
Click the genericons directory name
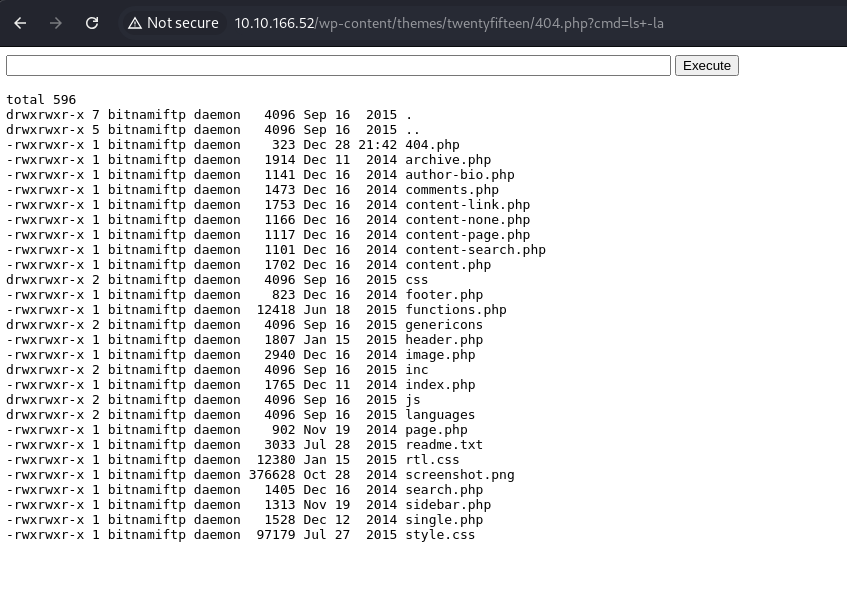[x=444, y=325]
